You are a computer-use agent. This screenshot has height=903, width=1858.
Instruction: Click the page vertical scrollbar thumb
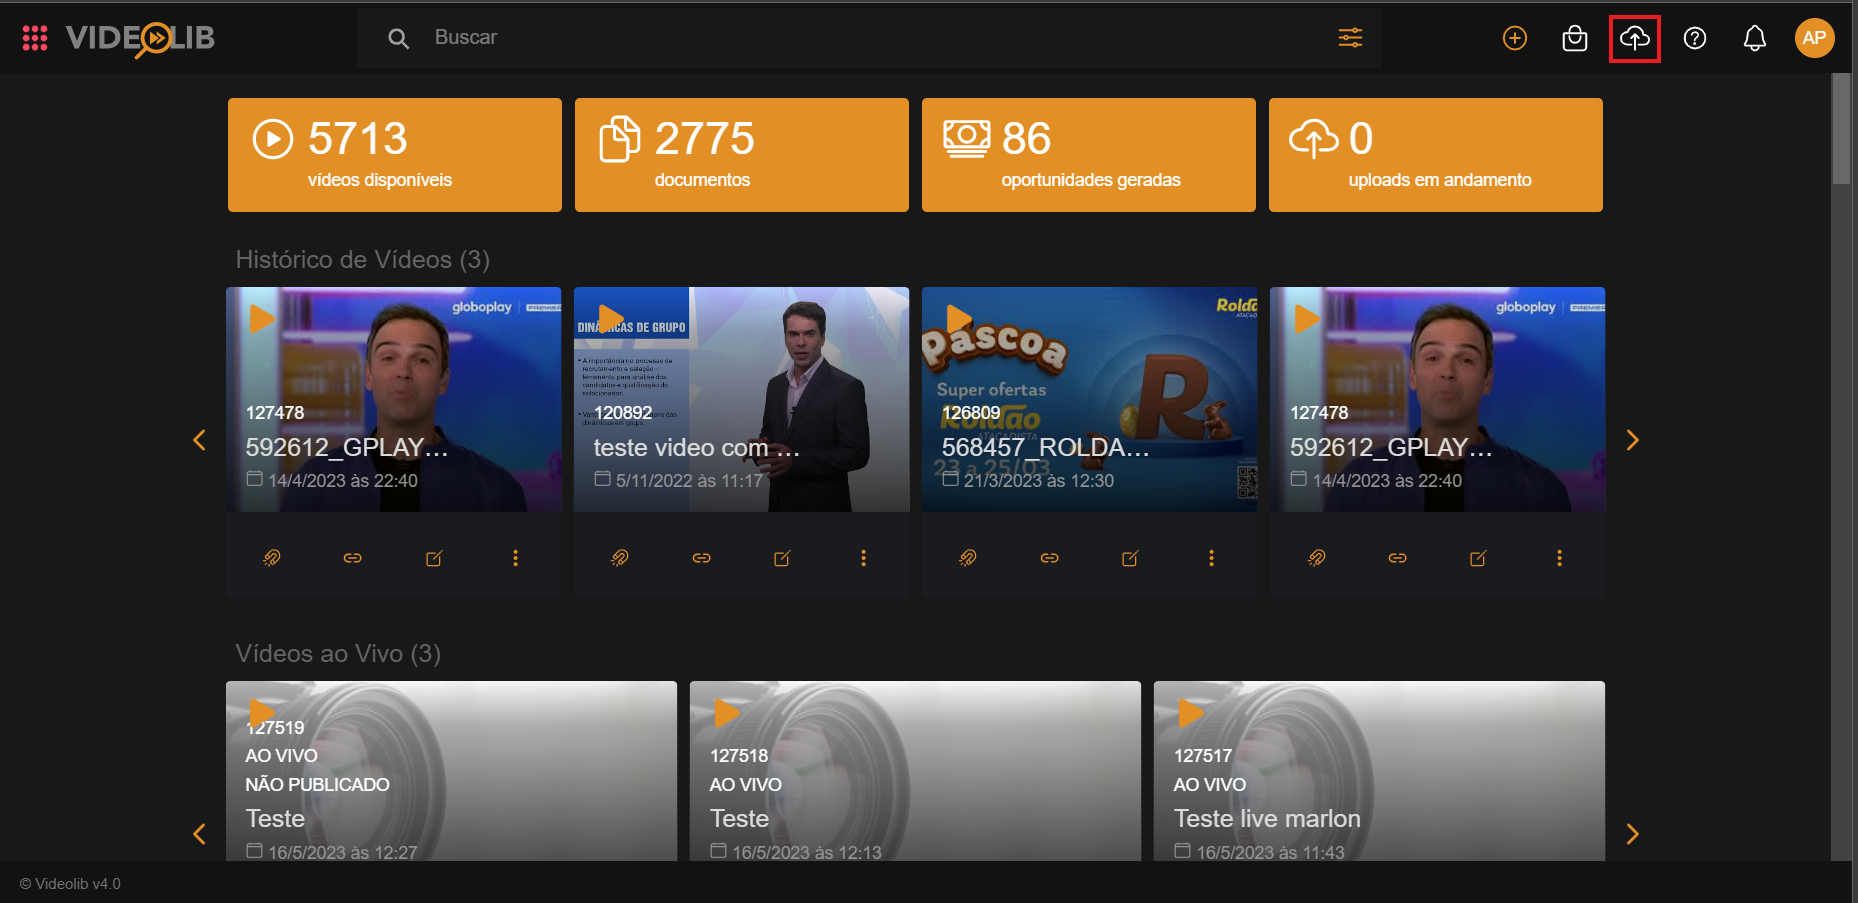pos(1841,128)
